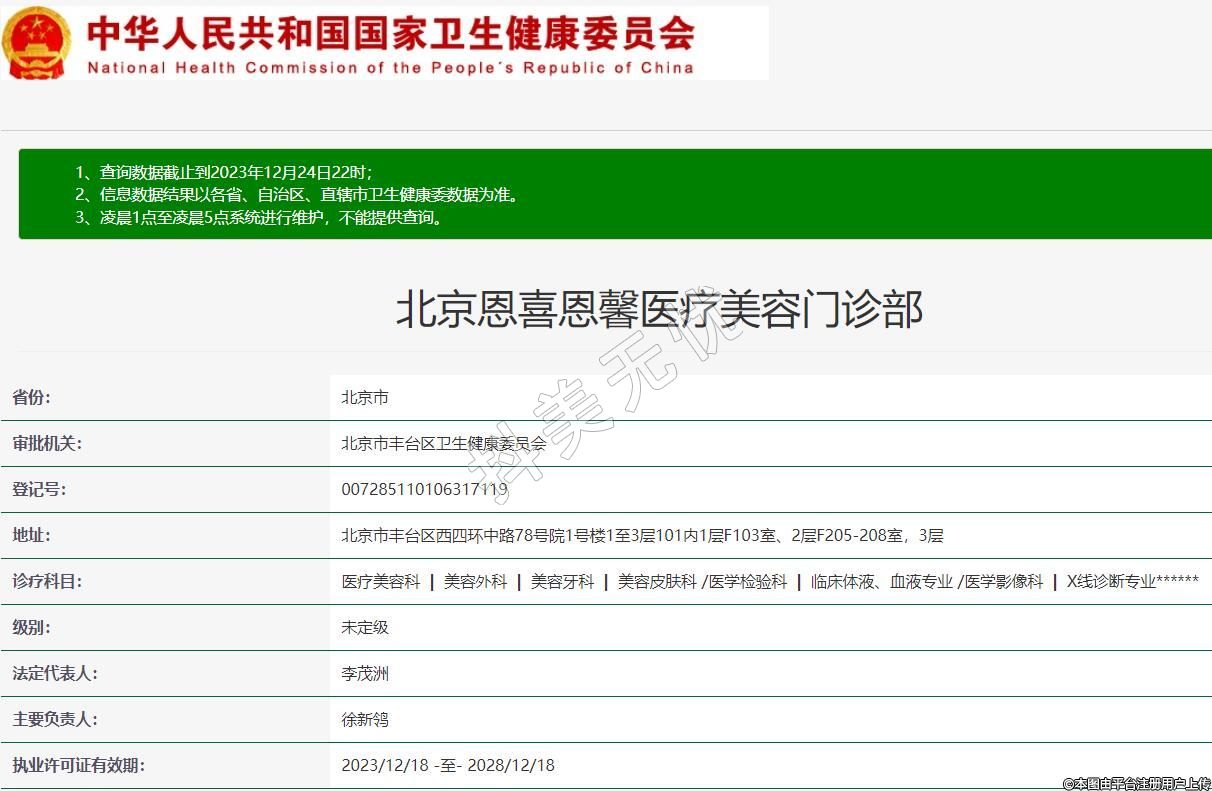Viewport: 1212px width, 791px height.
Task: Click the 北京市丰台区卫生健康委员会 approval authority value
Action: (444, 443)
